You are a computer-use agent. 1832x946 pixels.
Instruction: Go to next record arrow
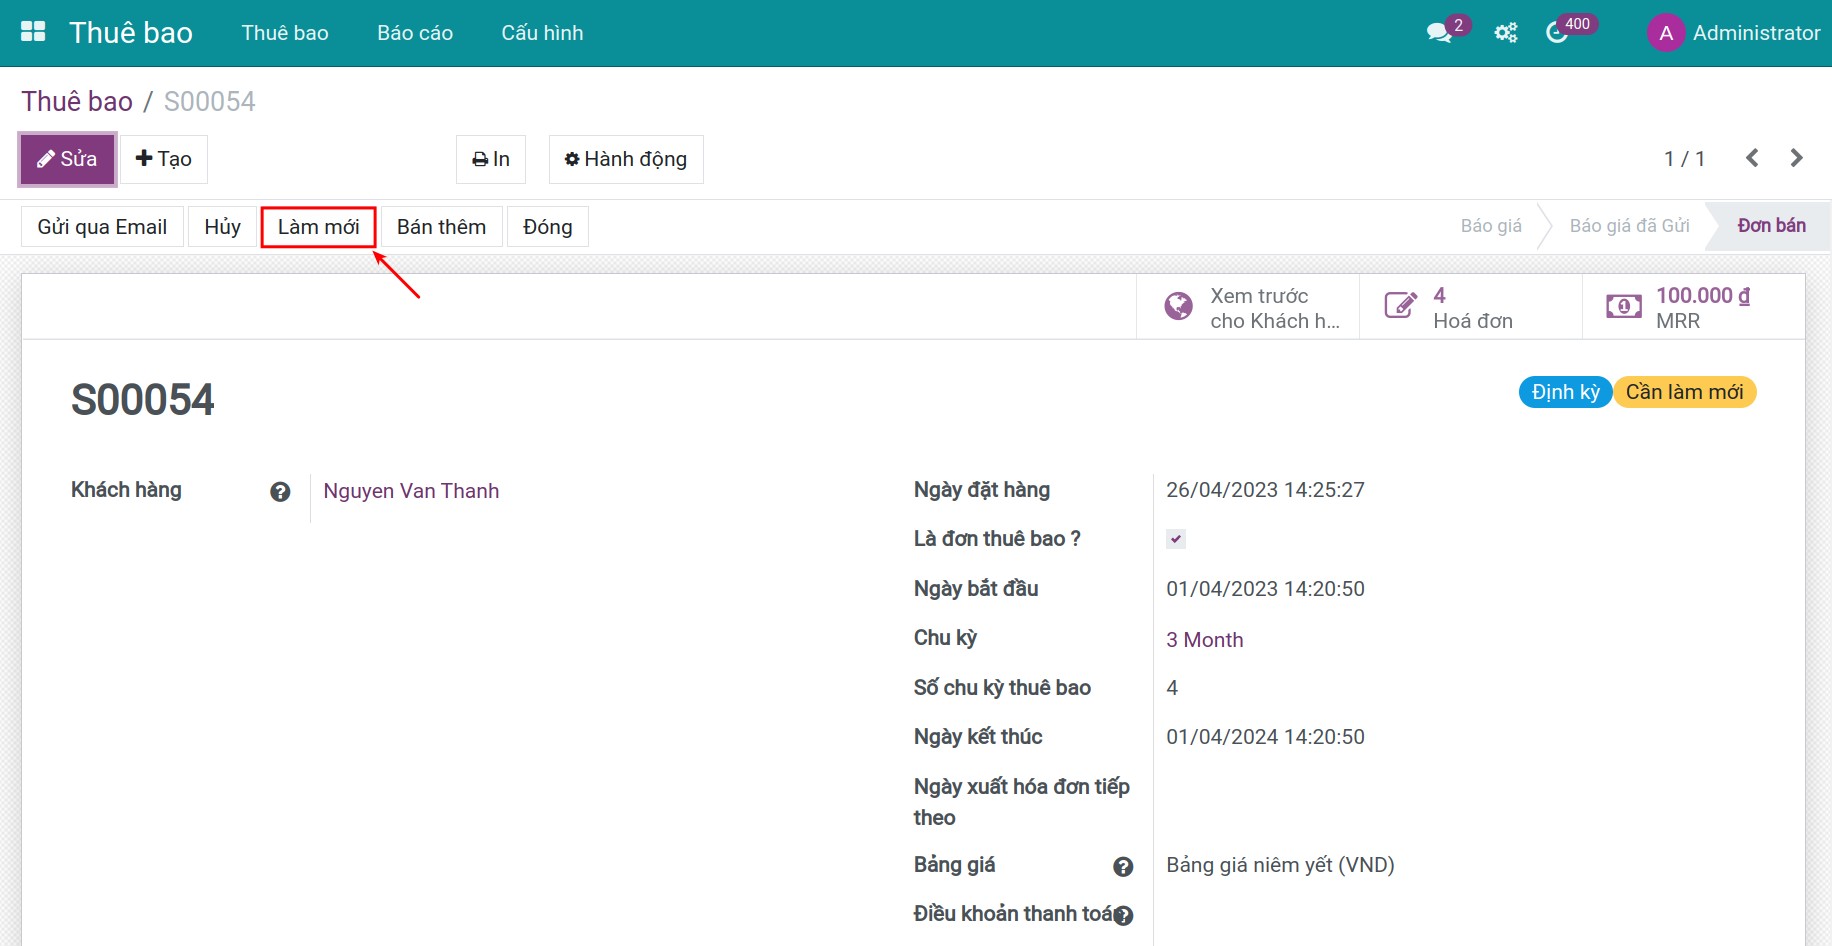pyautogui.click(x=1796, y=158)
